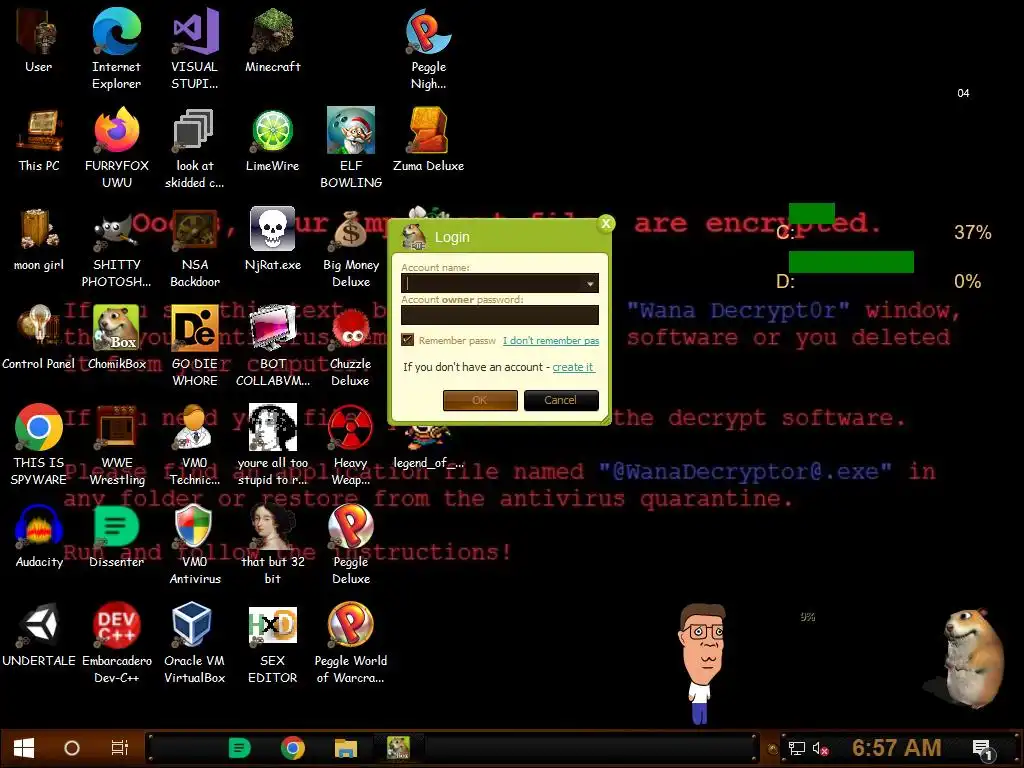1024x768 pixels.
Task: Select the moon girl desktop icon
Action: click(39, 240)
